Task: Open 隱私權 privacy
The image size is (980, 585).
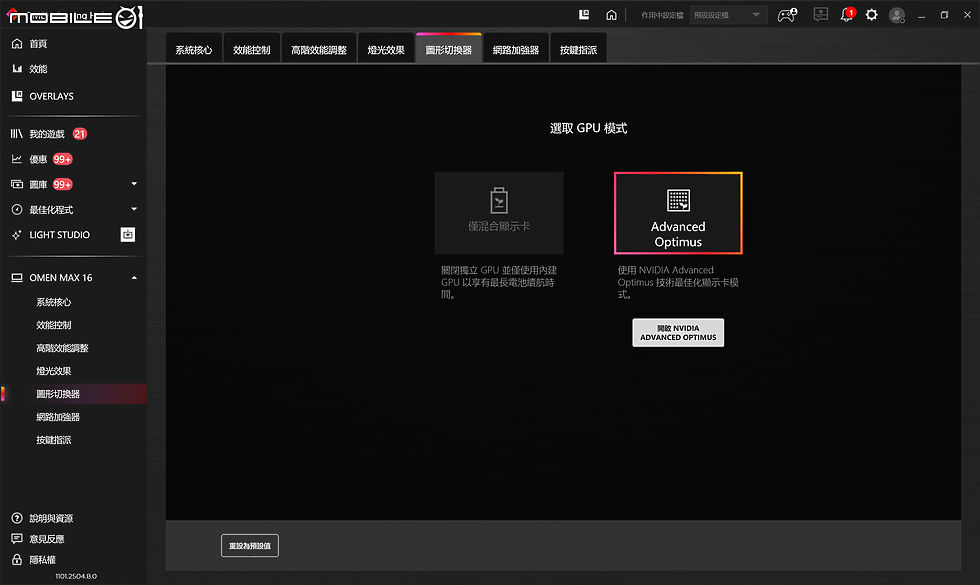Action: click(42, 559)
